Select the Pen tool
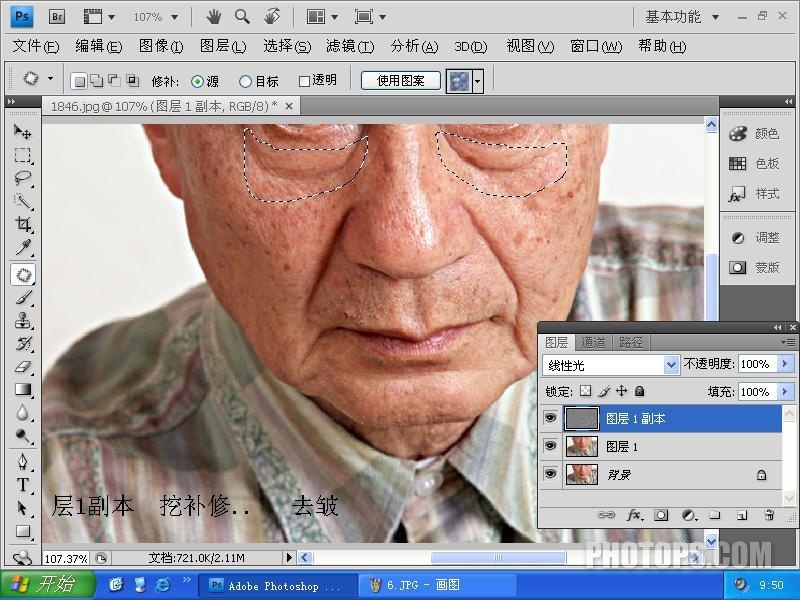This screenshot has width=800, height=600. pos(22,462)
